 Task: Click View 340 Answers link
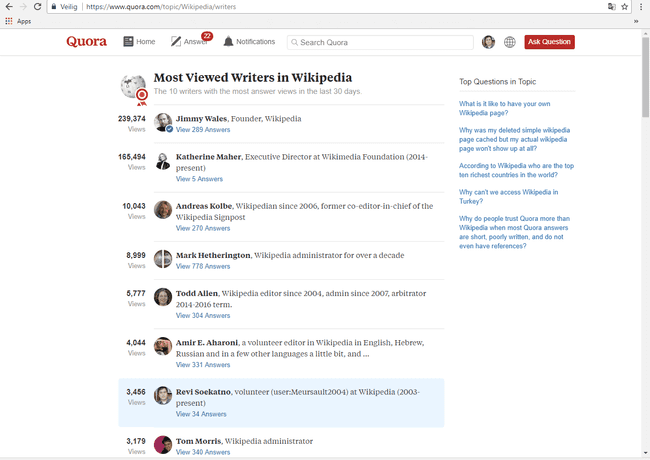click(203, 453)
